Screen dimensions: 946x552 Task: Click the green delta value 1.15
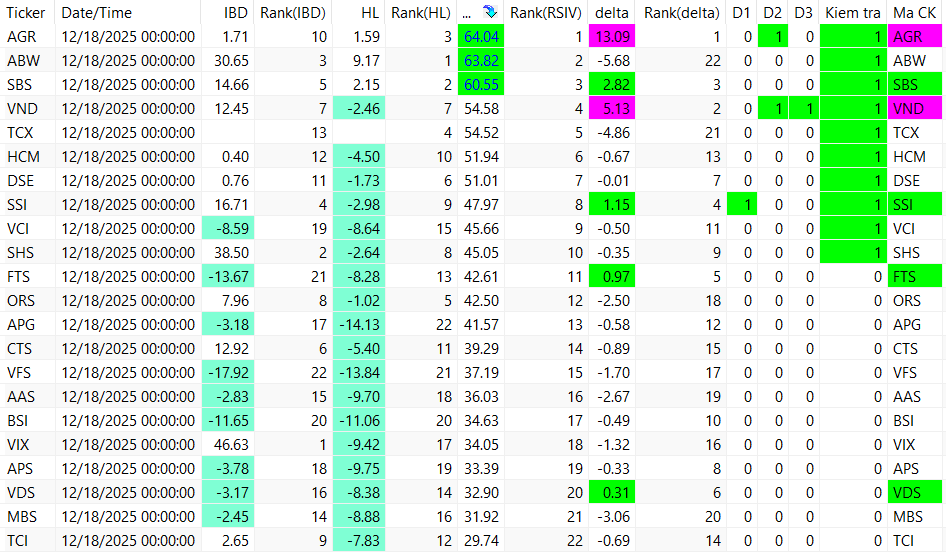pos(612,205)
